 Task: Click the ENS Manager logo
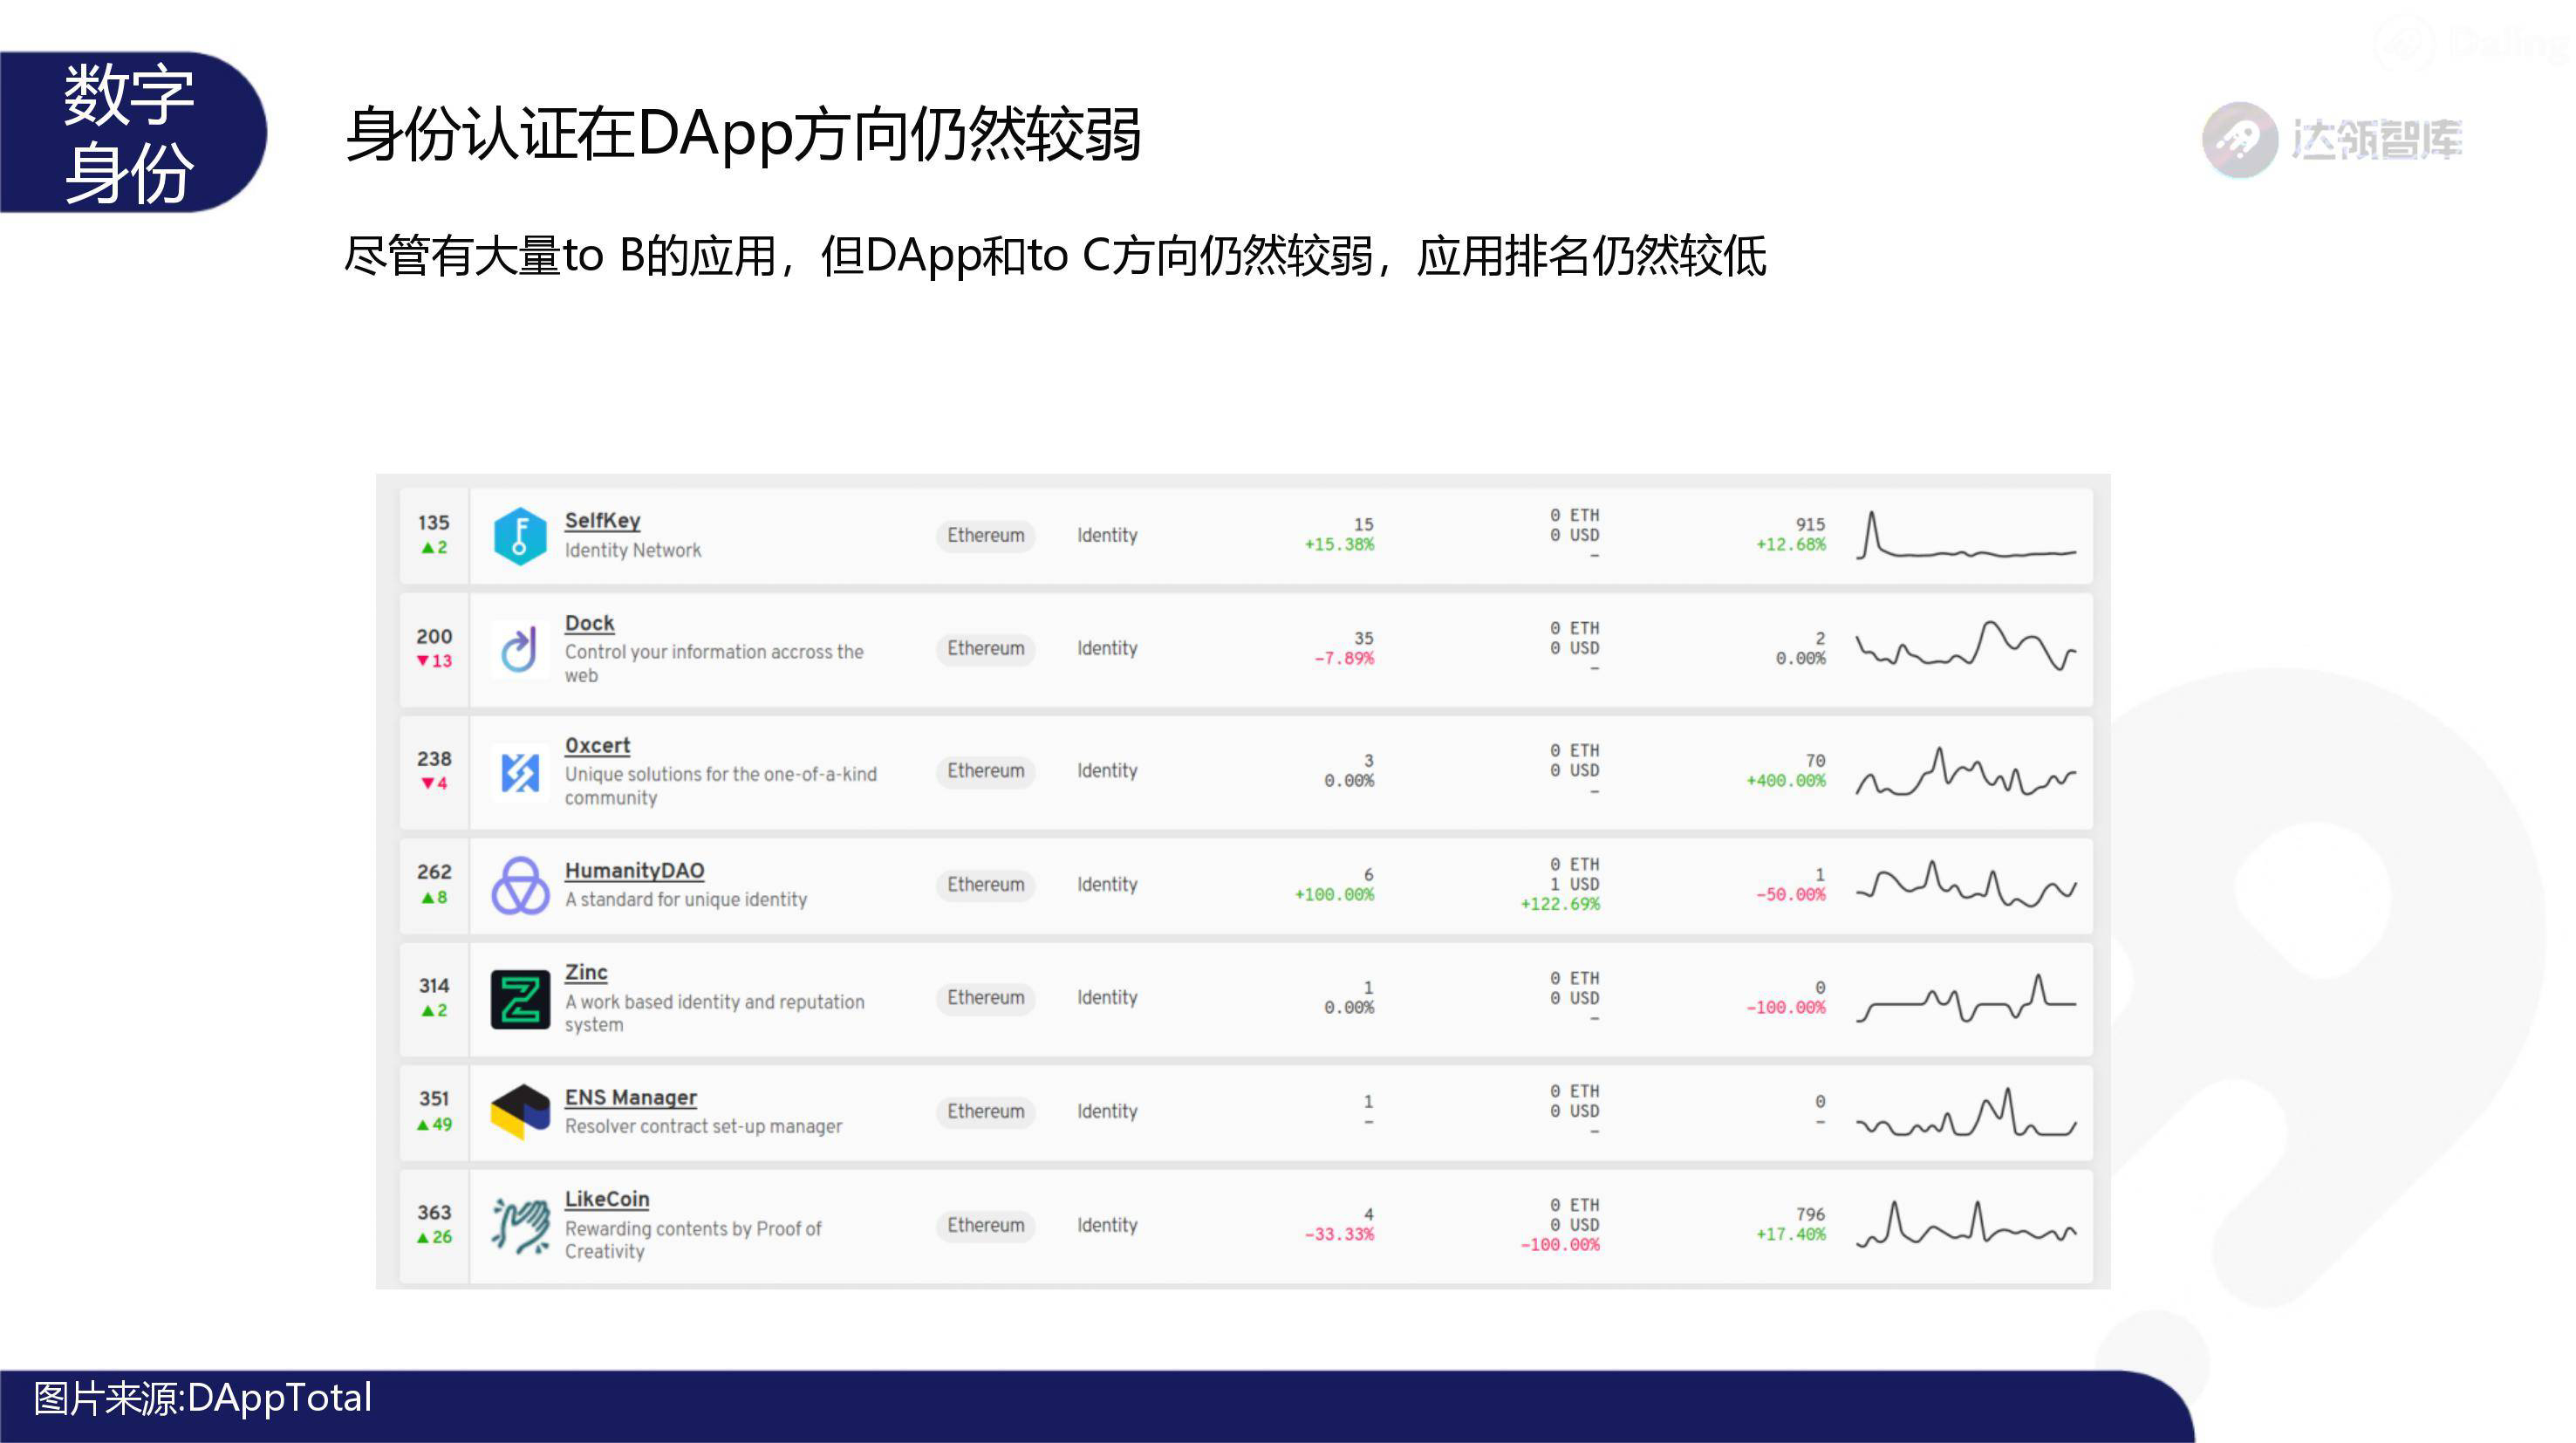pos(520,1112)
